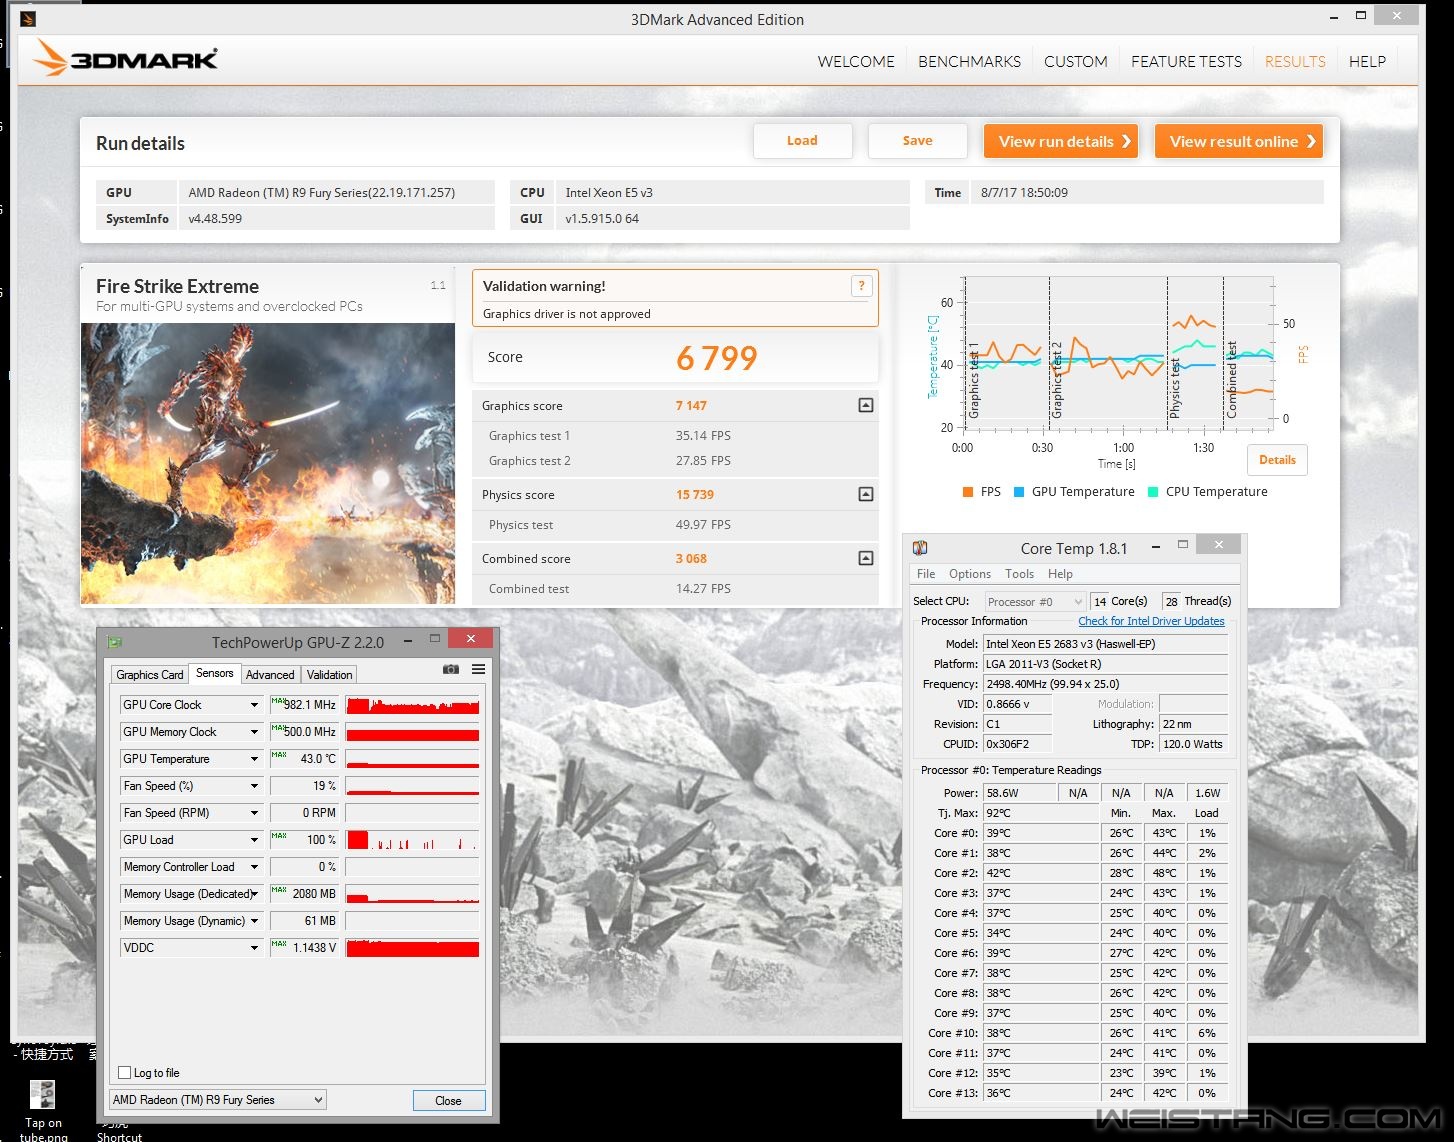1454x1142 pixels.
Task: Open the GPU-Z hamburger menu
Action: coord(478,669)
